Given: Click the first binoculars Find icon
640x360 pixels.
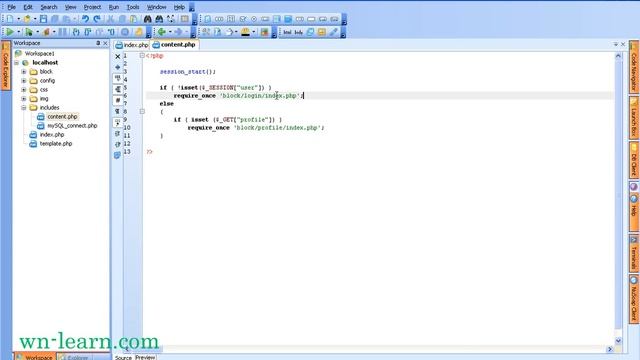Looking at the screenshot, I should pyautogui.click(x=147, y=19).
